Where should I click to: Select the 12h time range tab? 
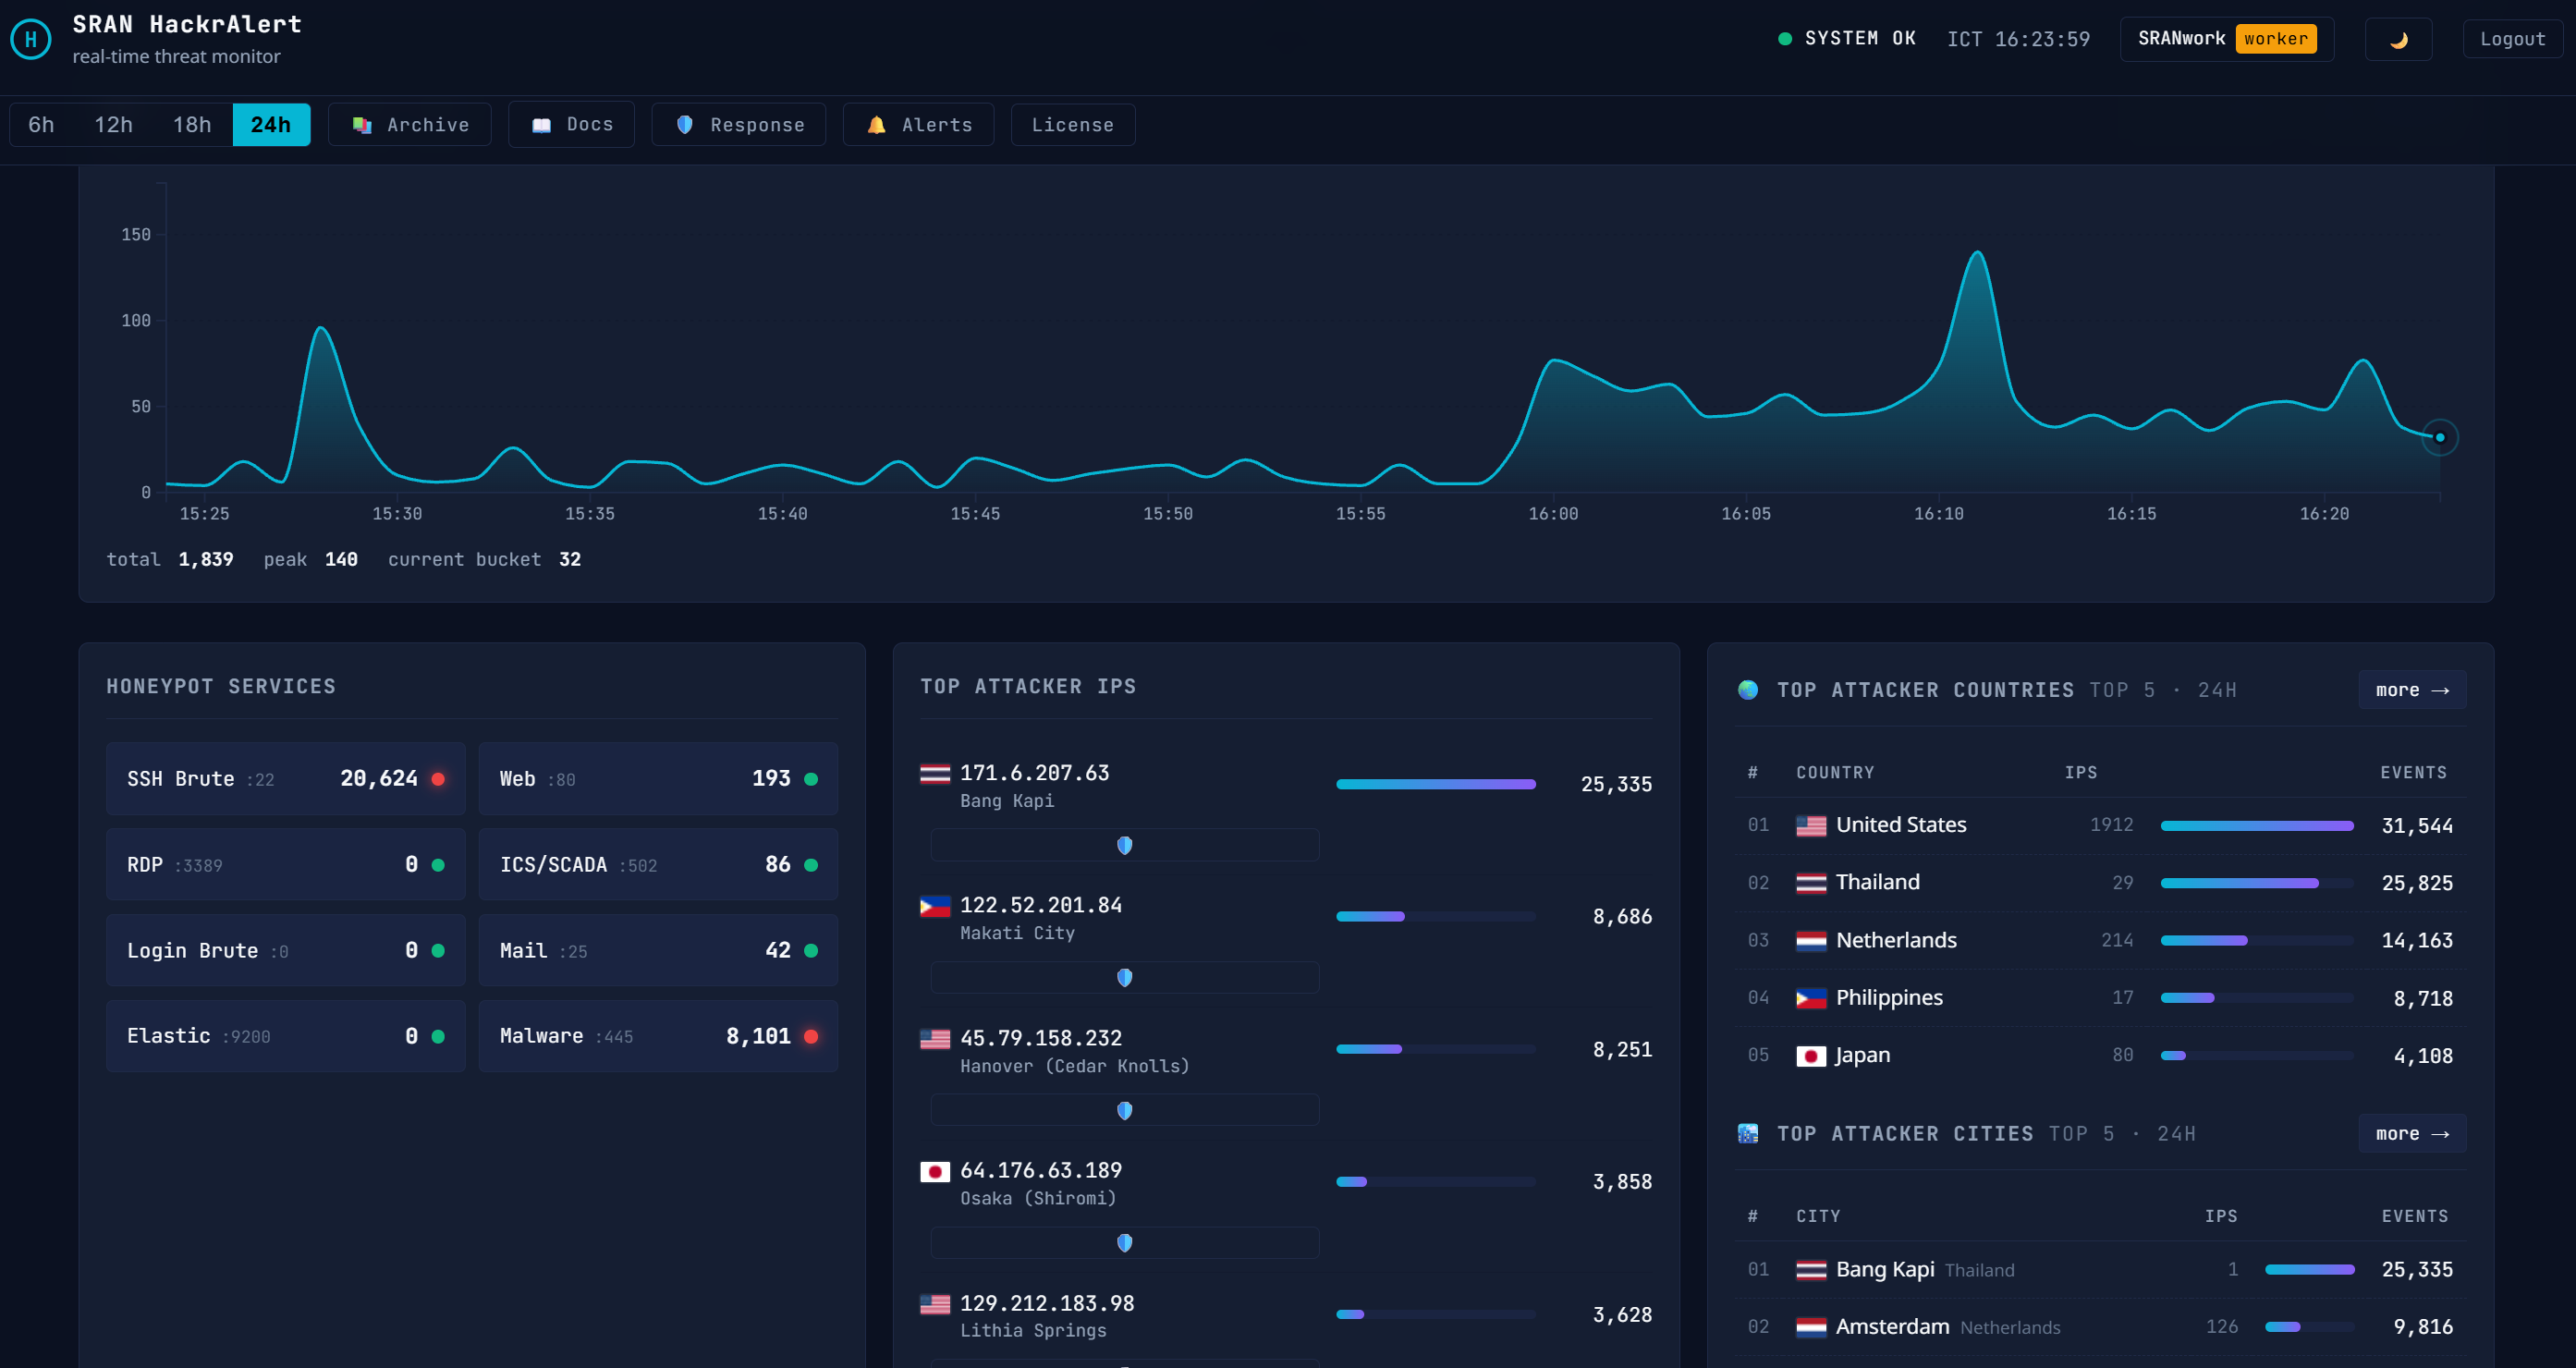[x=113, y=124]
